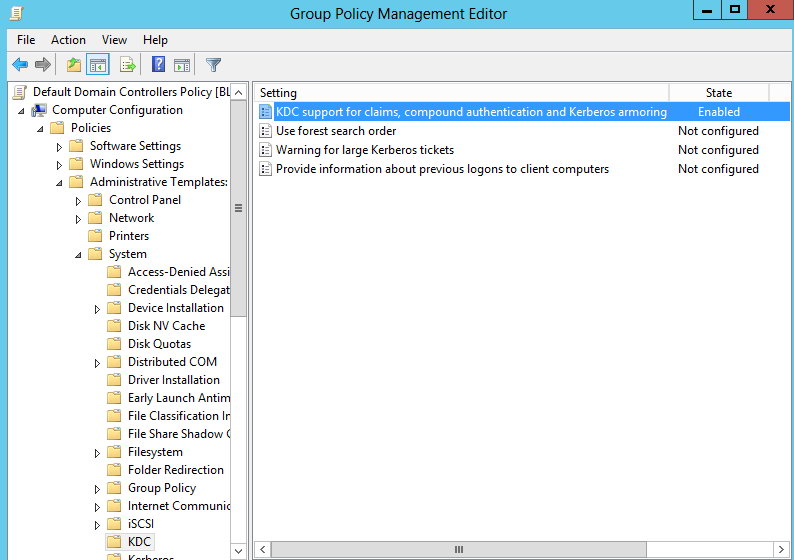Sort by the State column header
The image size is (794, 560).
719,93
